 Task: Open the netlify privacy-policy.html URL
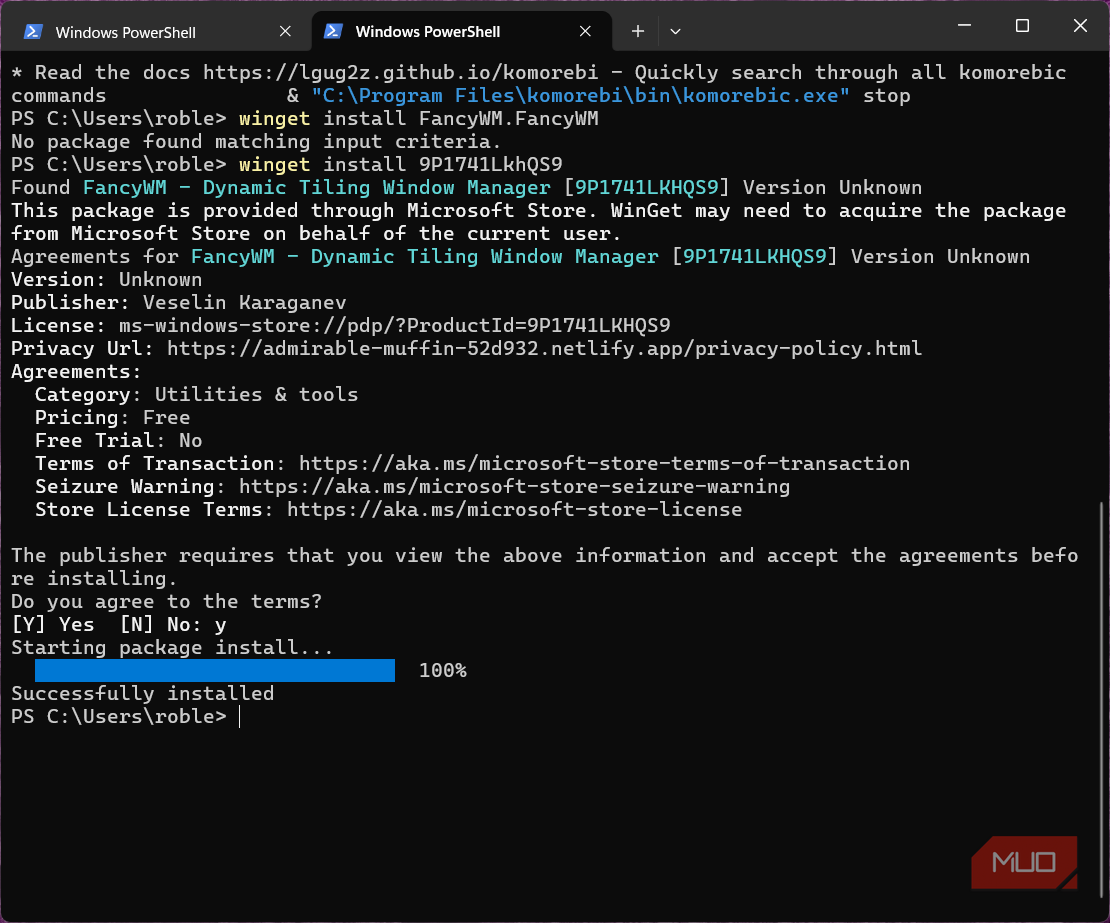click(x=544, y=349)
